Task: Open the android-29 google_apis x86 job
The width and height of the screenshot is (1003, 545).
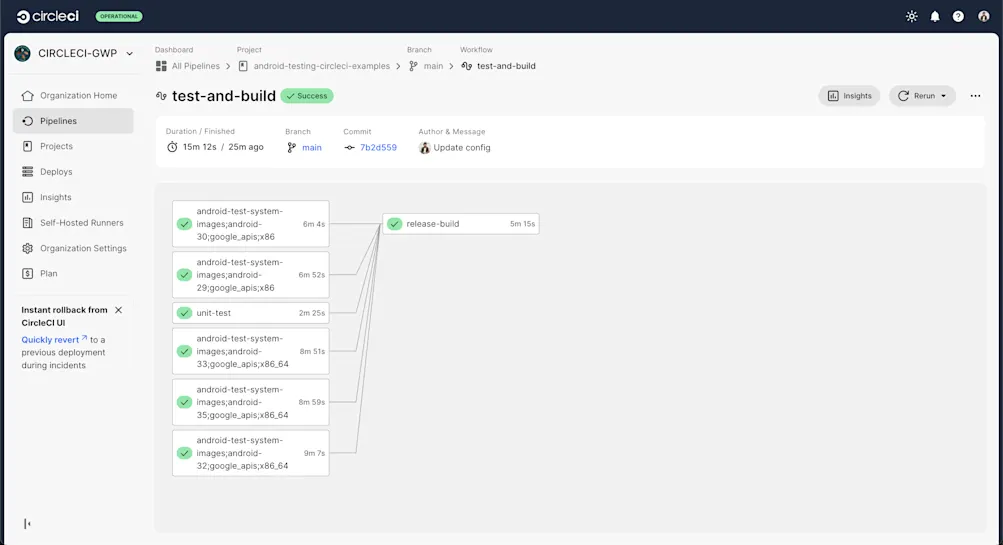Action: point(251,275)
